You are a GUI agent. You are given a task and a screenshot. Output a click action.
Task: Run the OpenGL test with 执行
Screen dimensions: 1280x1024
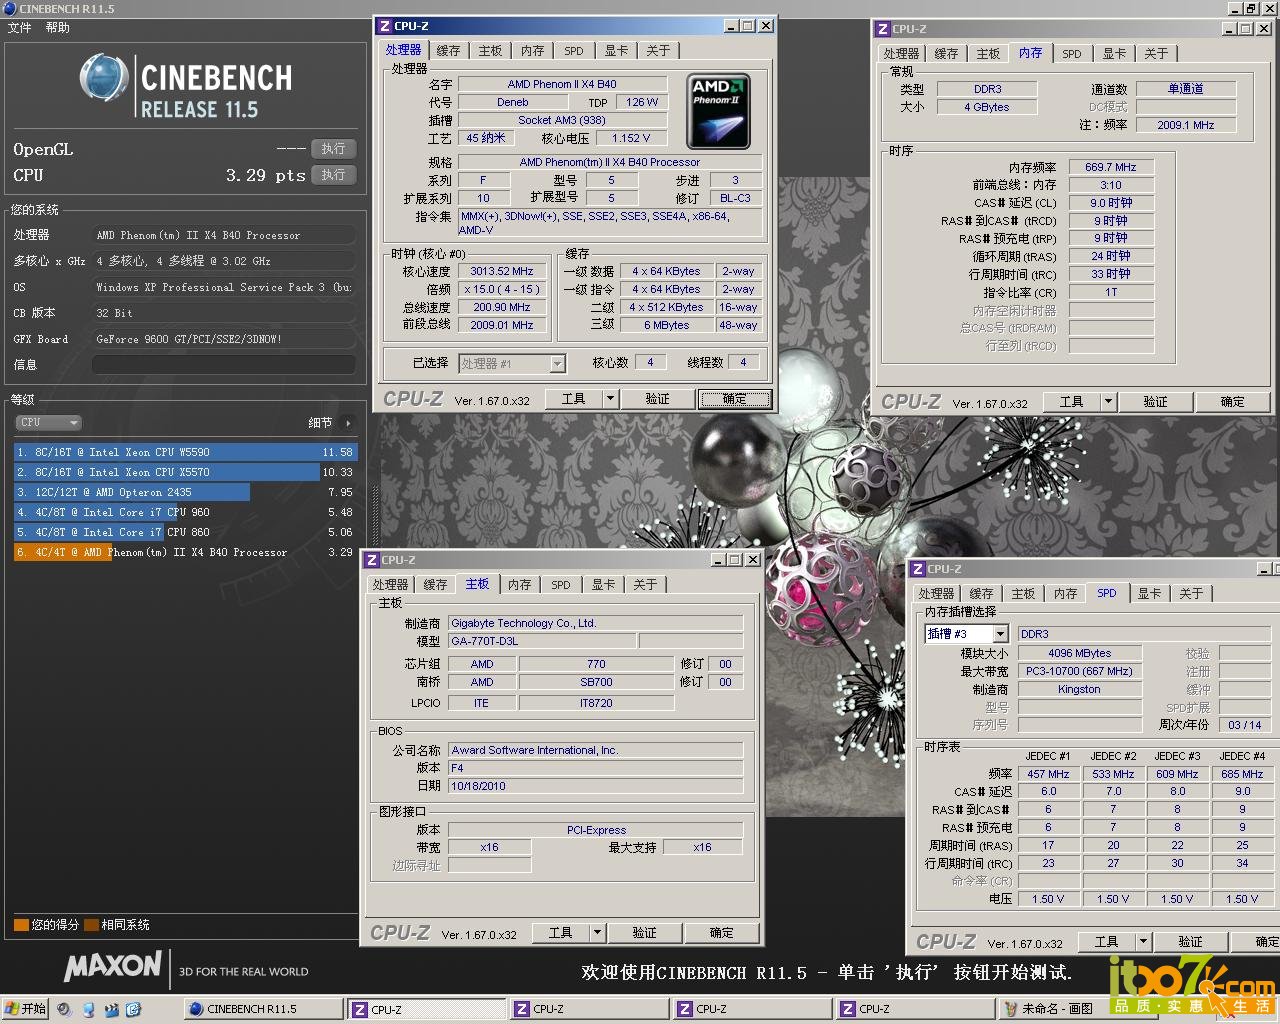coord(333,149)
